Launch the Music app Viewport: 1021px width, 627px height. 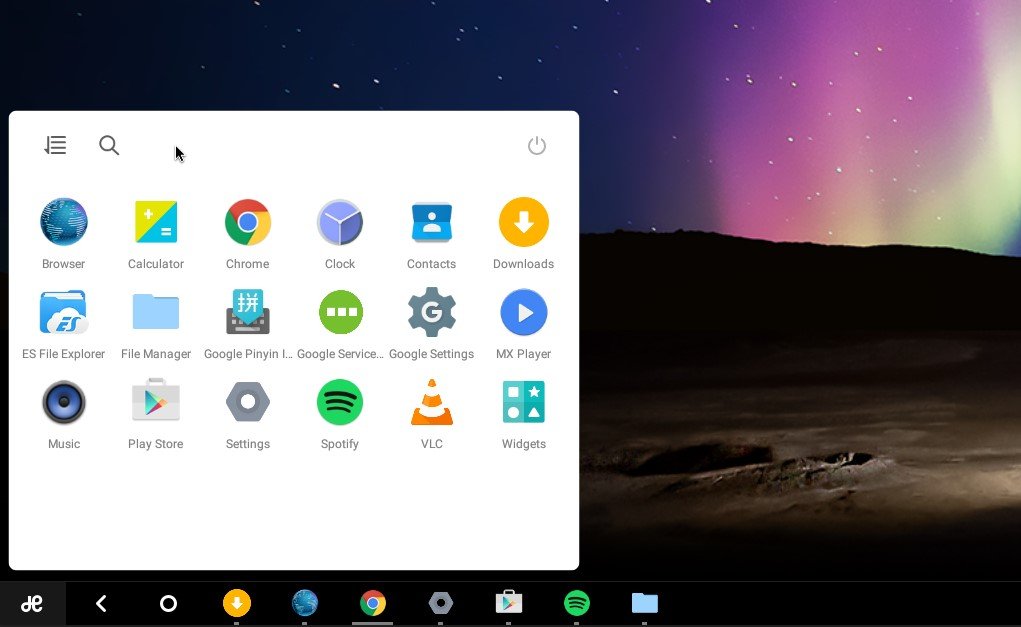[63, 403]
